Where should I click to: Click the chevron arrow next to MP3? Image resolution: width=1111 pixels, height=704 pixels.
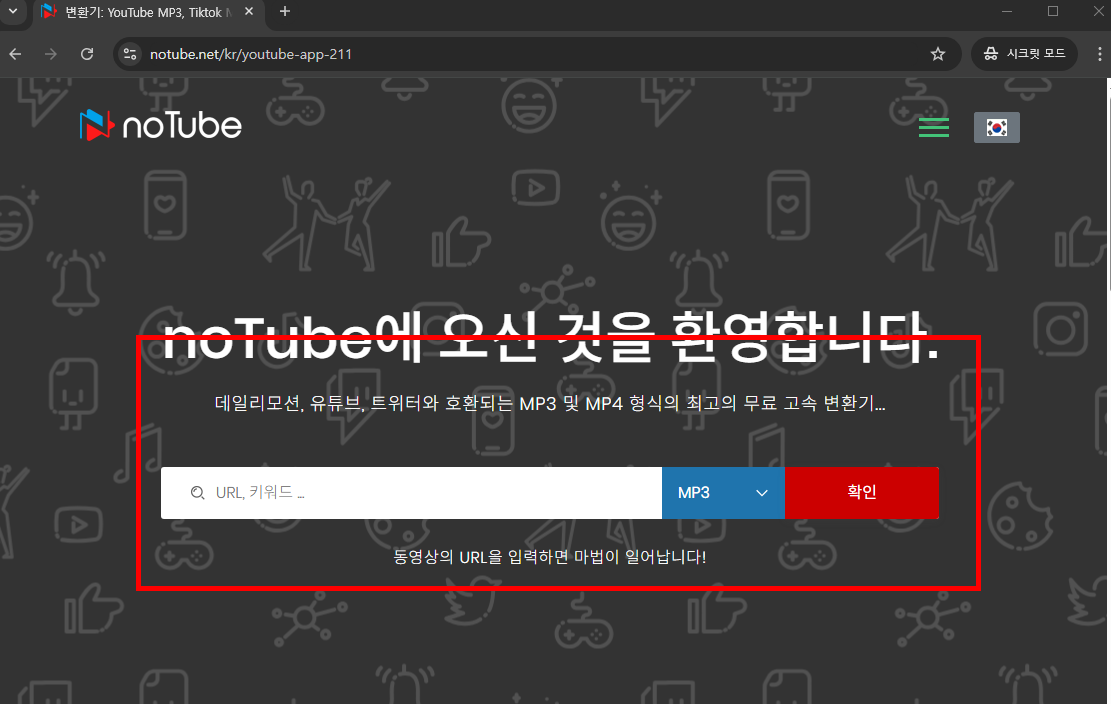click(x=761, y=493)
